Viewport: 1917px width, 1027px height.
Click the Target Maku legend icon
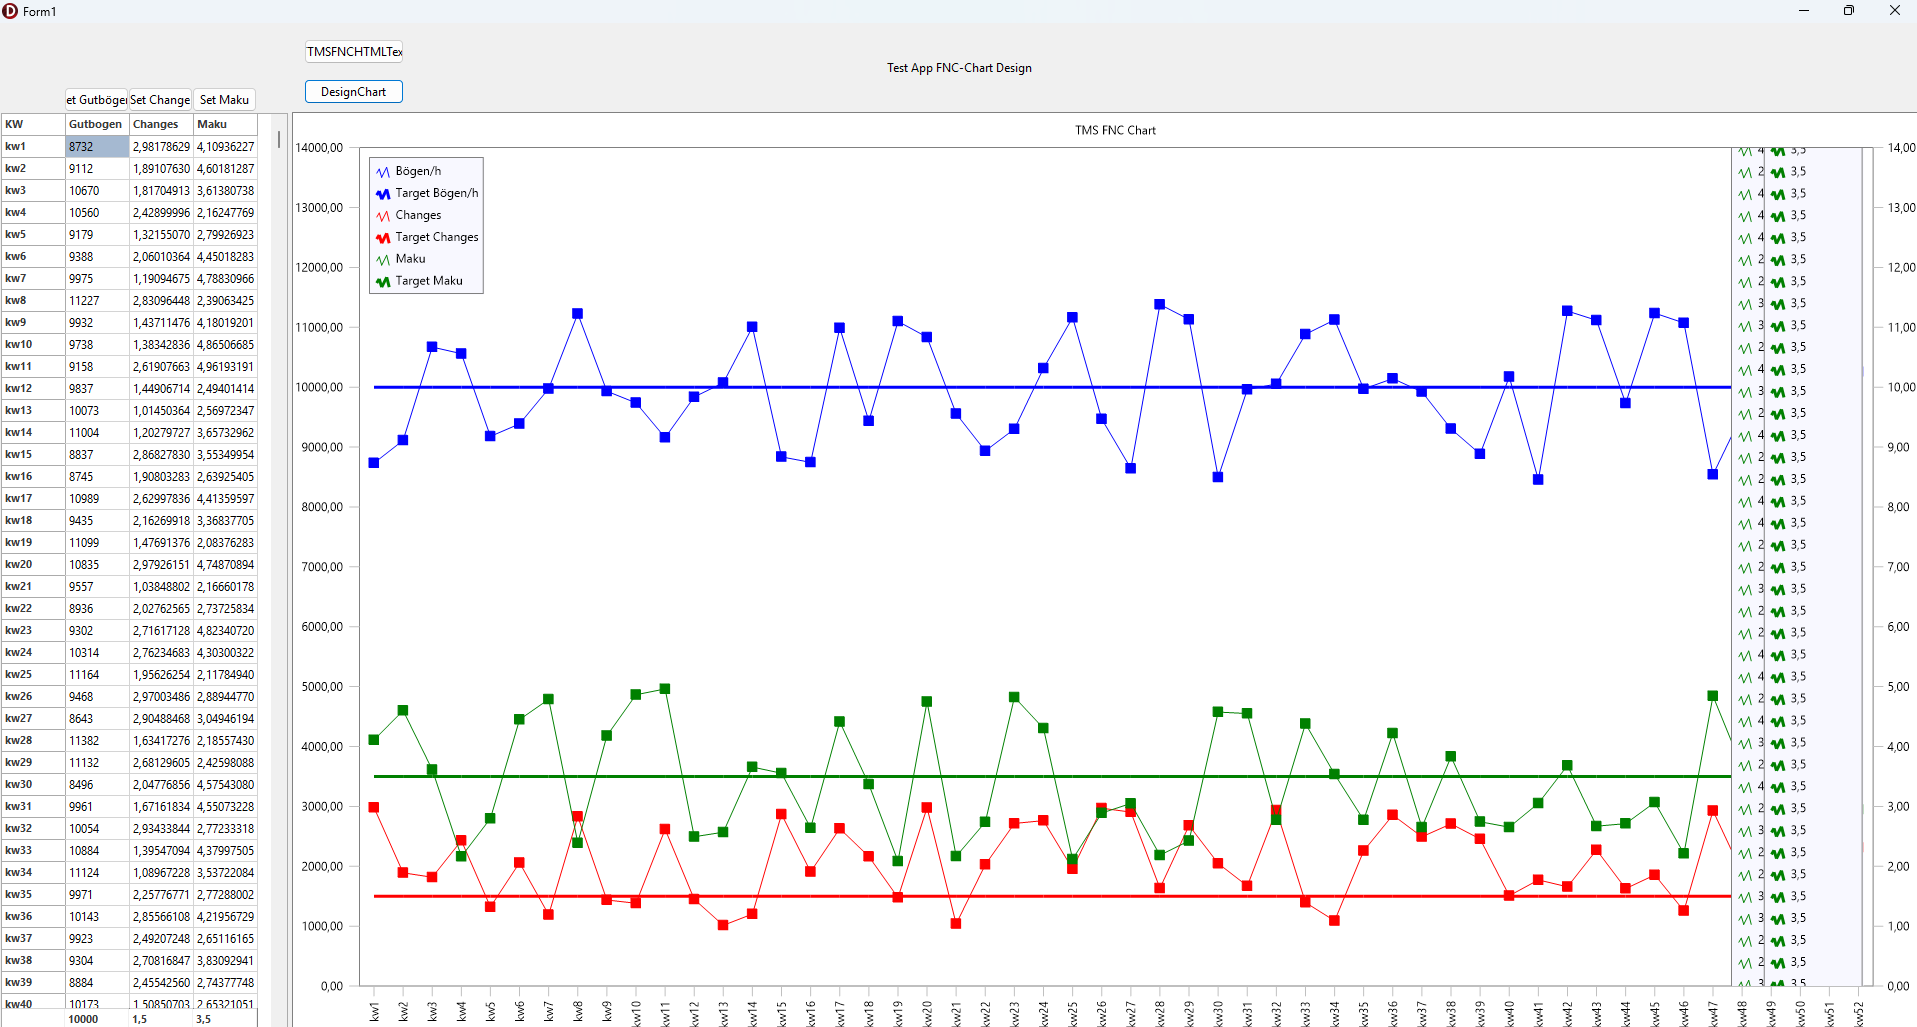click(x=383, y=282)
